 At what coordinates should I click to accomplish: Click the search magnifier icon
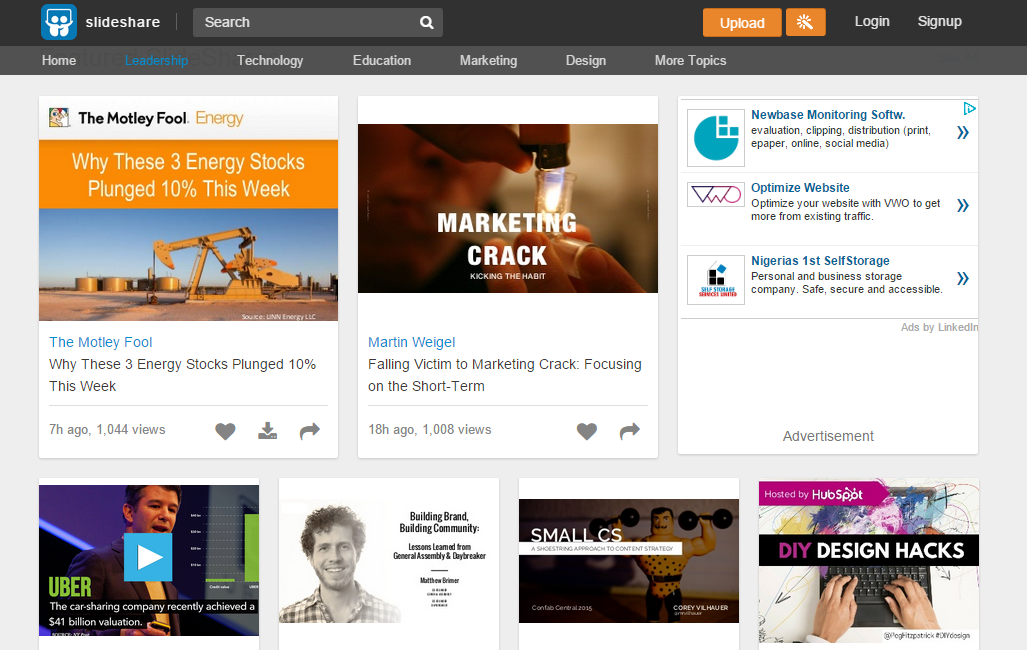427,22
